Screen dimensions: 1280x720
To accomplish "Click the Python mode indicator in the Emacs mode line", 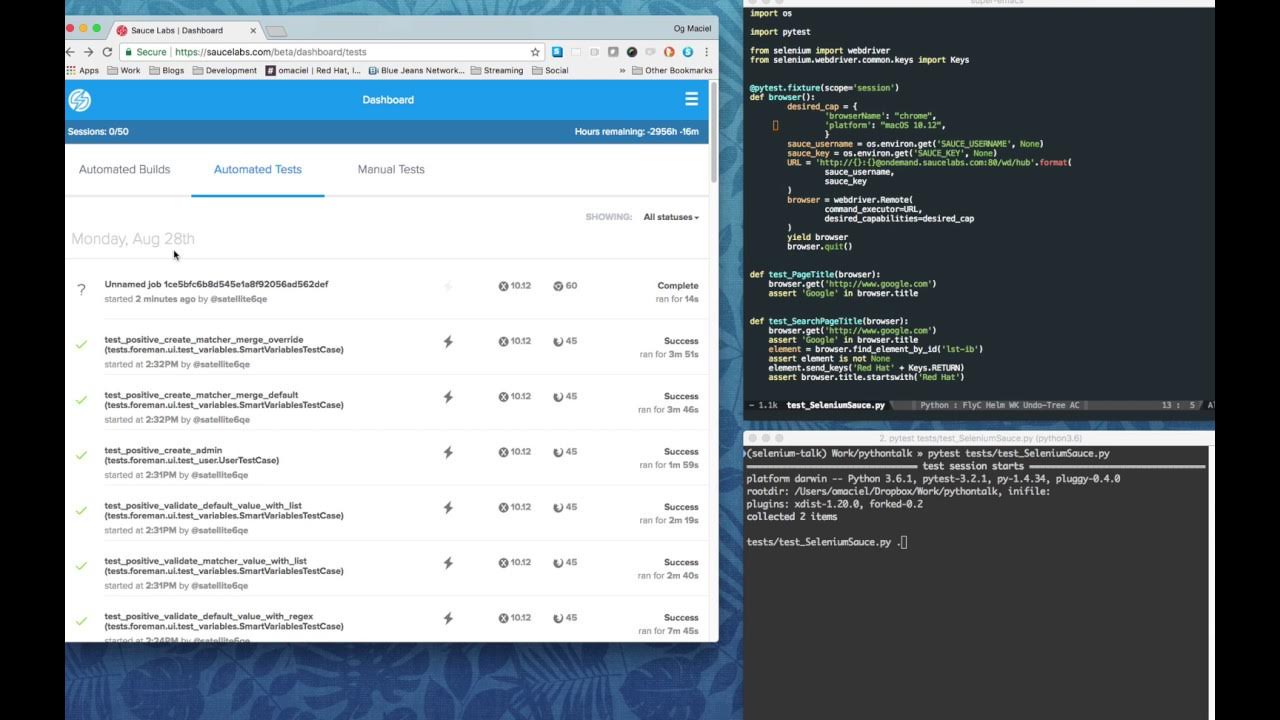I will pyautogui.click(x=934, y=406).
